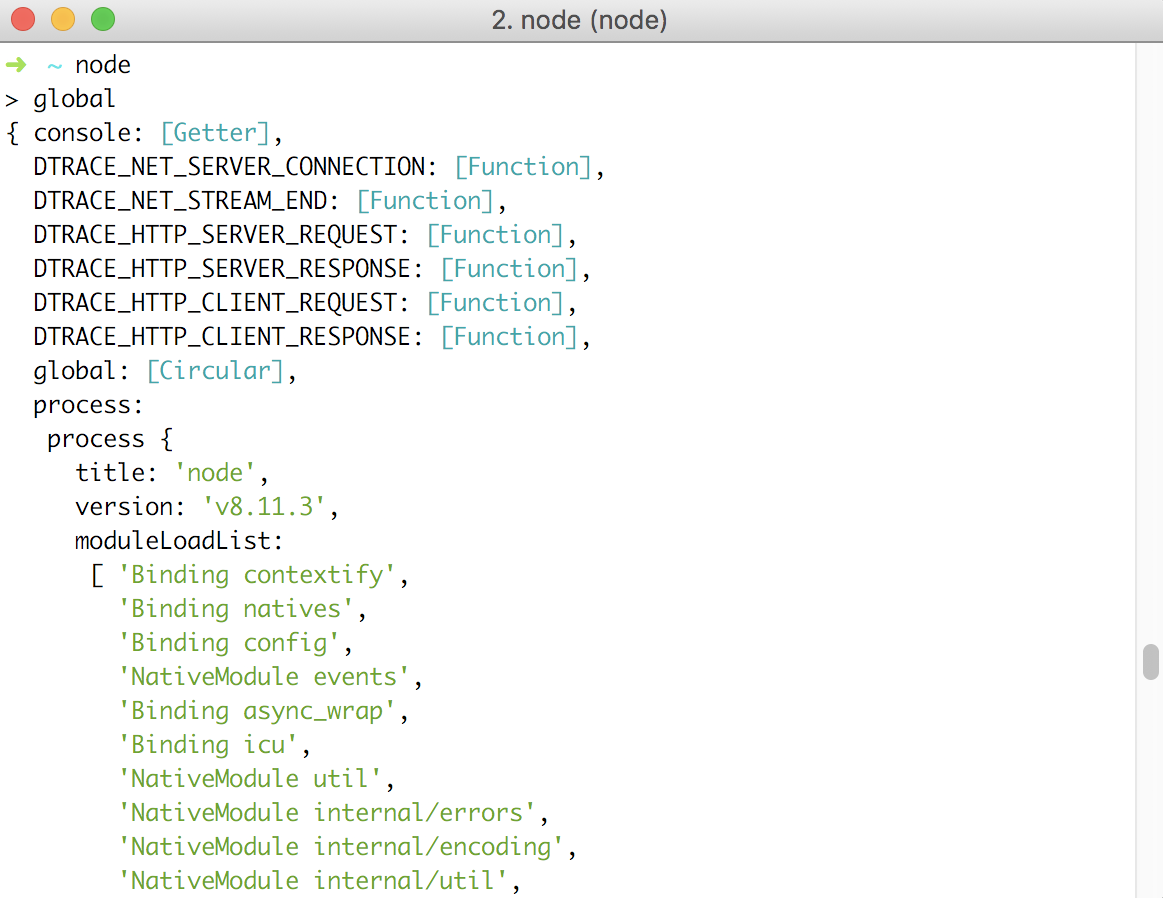Click the 'NativeModule internal/encoding' entry
The width and height of the screenshot is (1163, 898).
pos(341,847)
